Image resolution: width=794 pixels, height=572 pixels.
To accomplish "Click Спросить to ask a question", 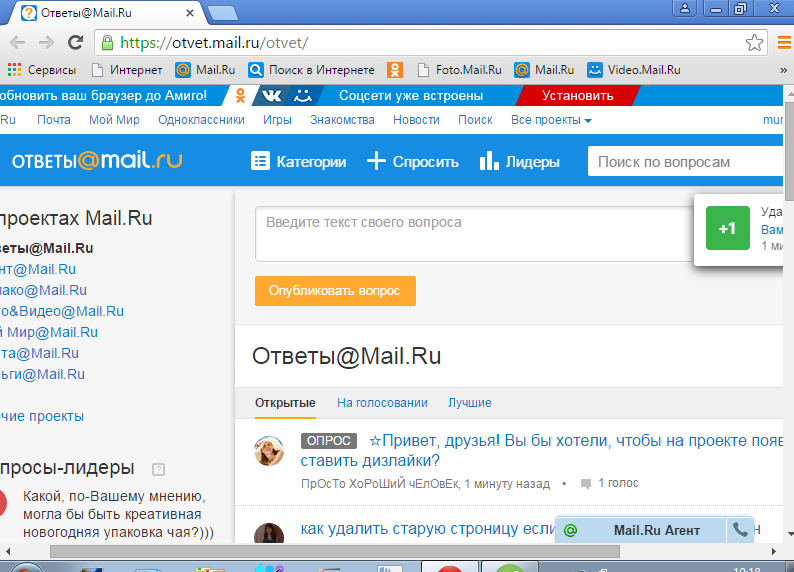I will [x=413, y=161].
